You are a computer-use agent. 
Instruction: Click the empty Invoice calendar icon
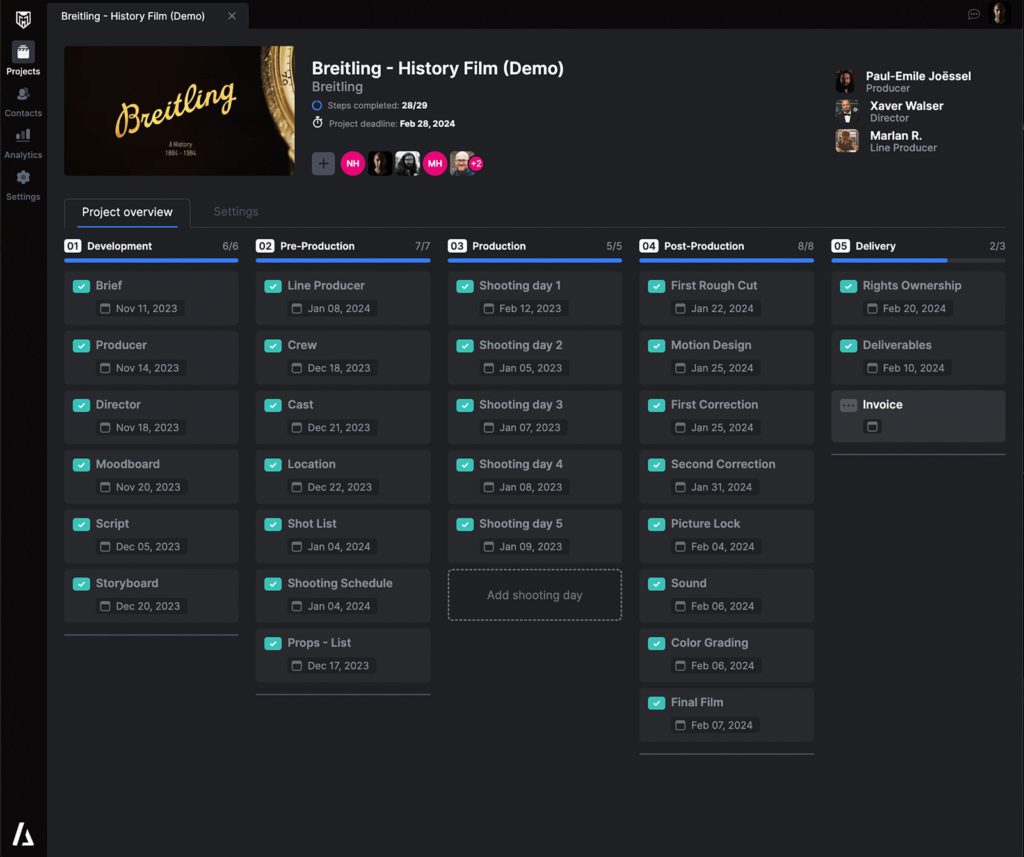pos(872,427)
